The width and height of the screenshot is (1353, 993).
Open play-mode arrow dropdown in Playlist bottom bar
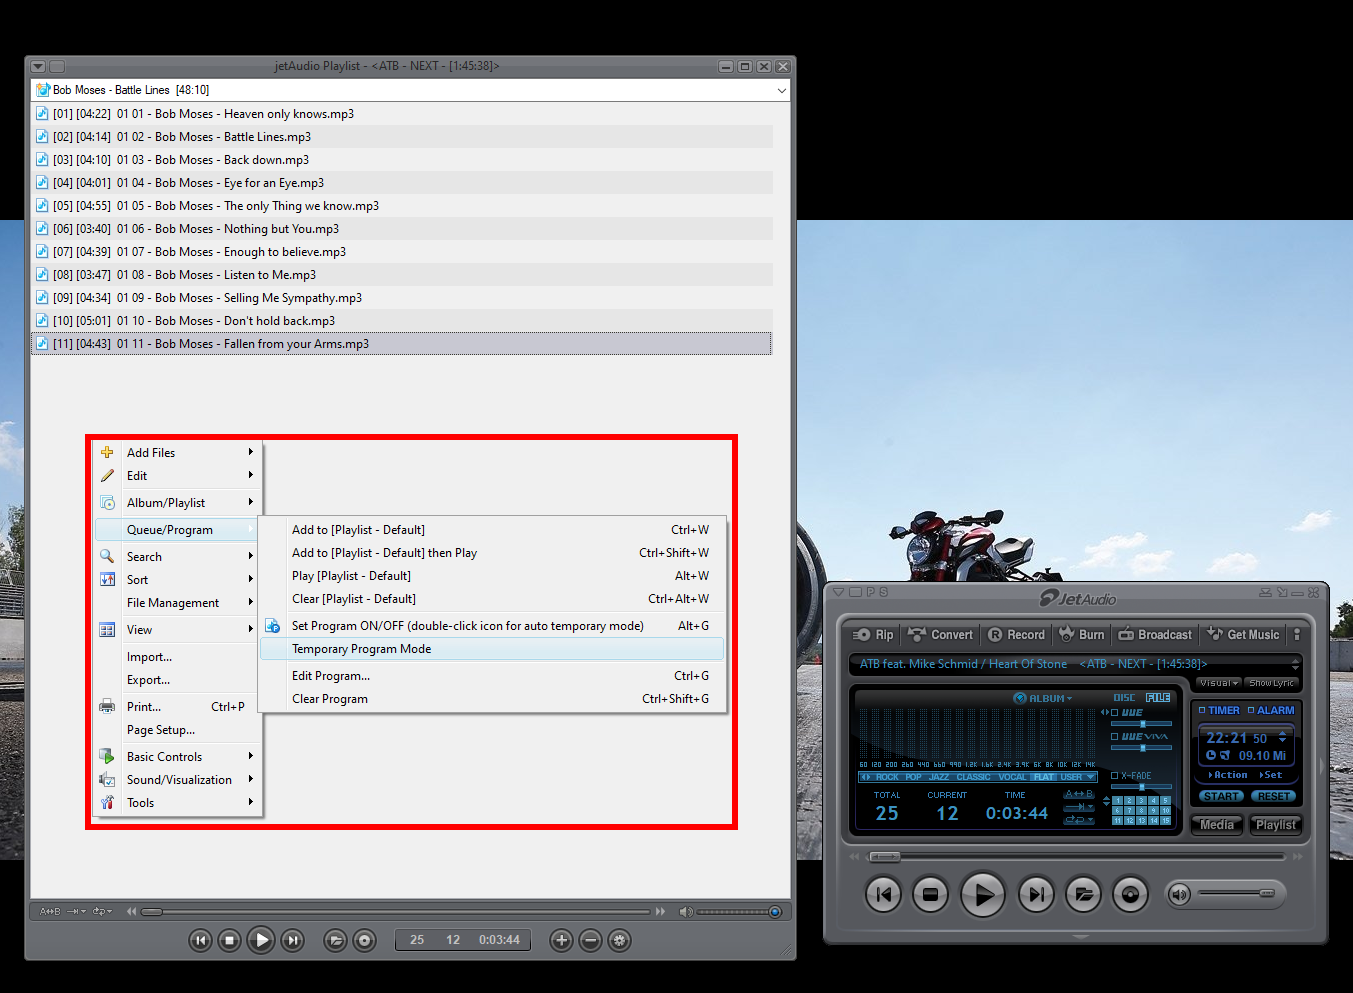tap(76, 911)
